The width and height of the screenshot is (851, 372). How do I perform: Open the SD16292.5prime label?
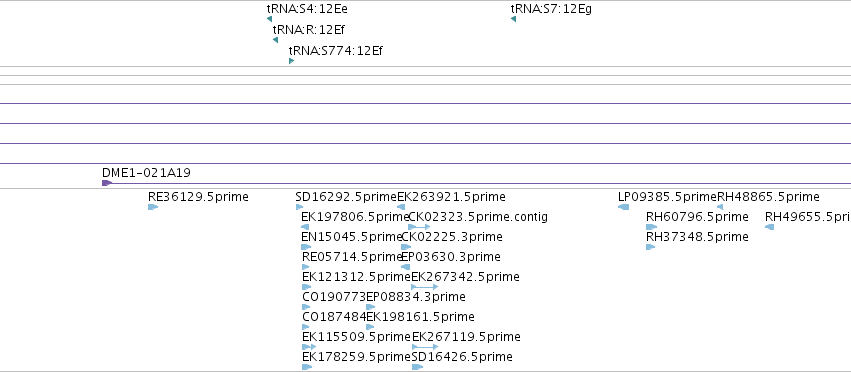(x=346, y=197)
